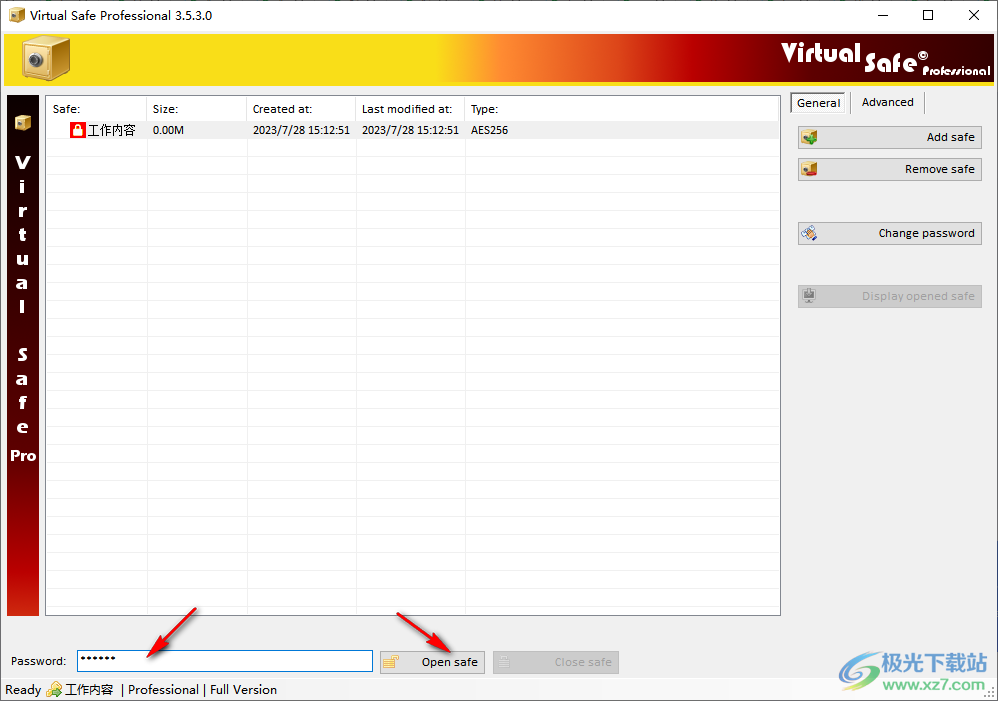Click the Remove safe button
This screenshot has height=701, width=998.
pyautogui.click(x=890, y=169)
